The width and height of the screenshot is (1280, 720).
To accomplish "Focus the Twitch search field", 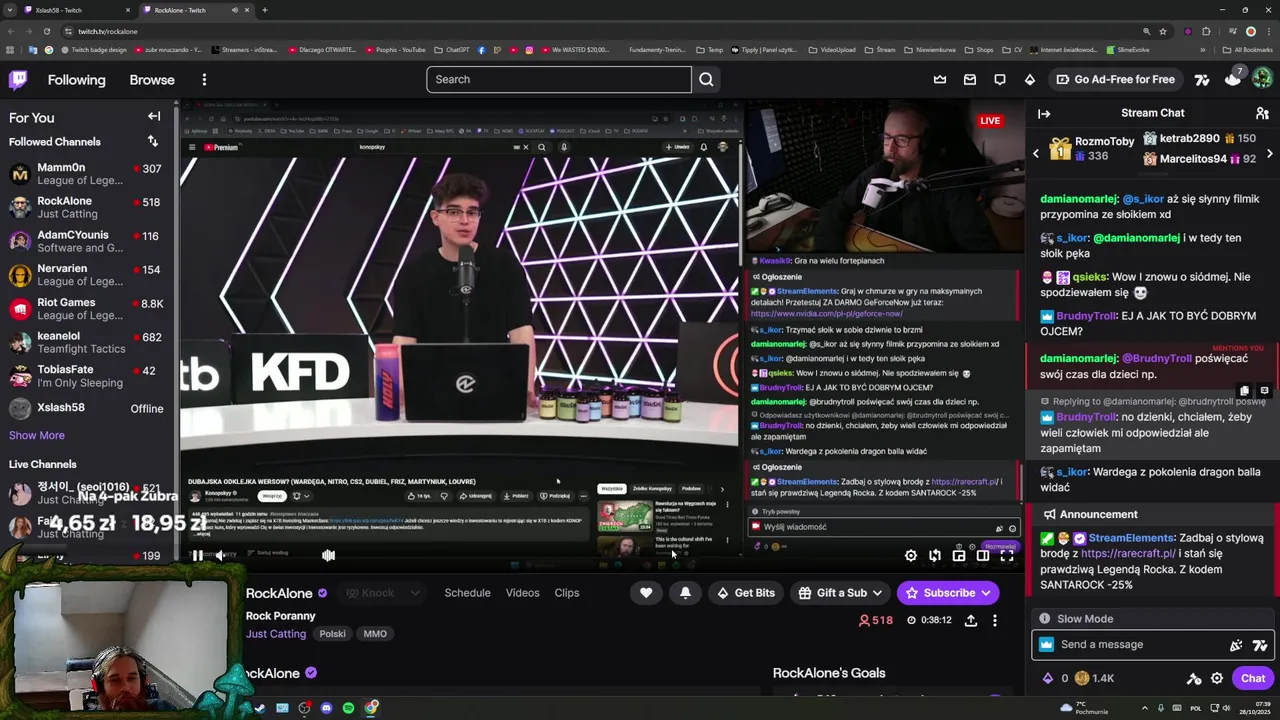I will (x=558, y=80).
